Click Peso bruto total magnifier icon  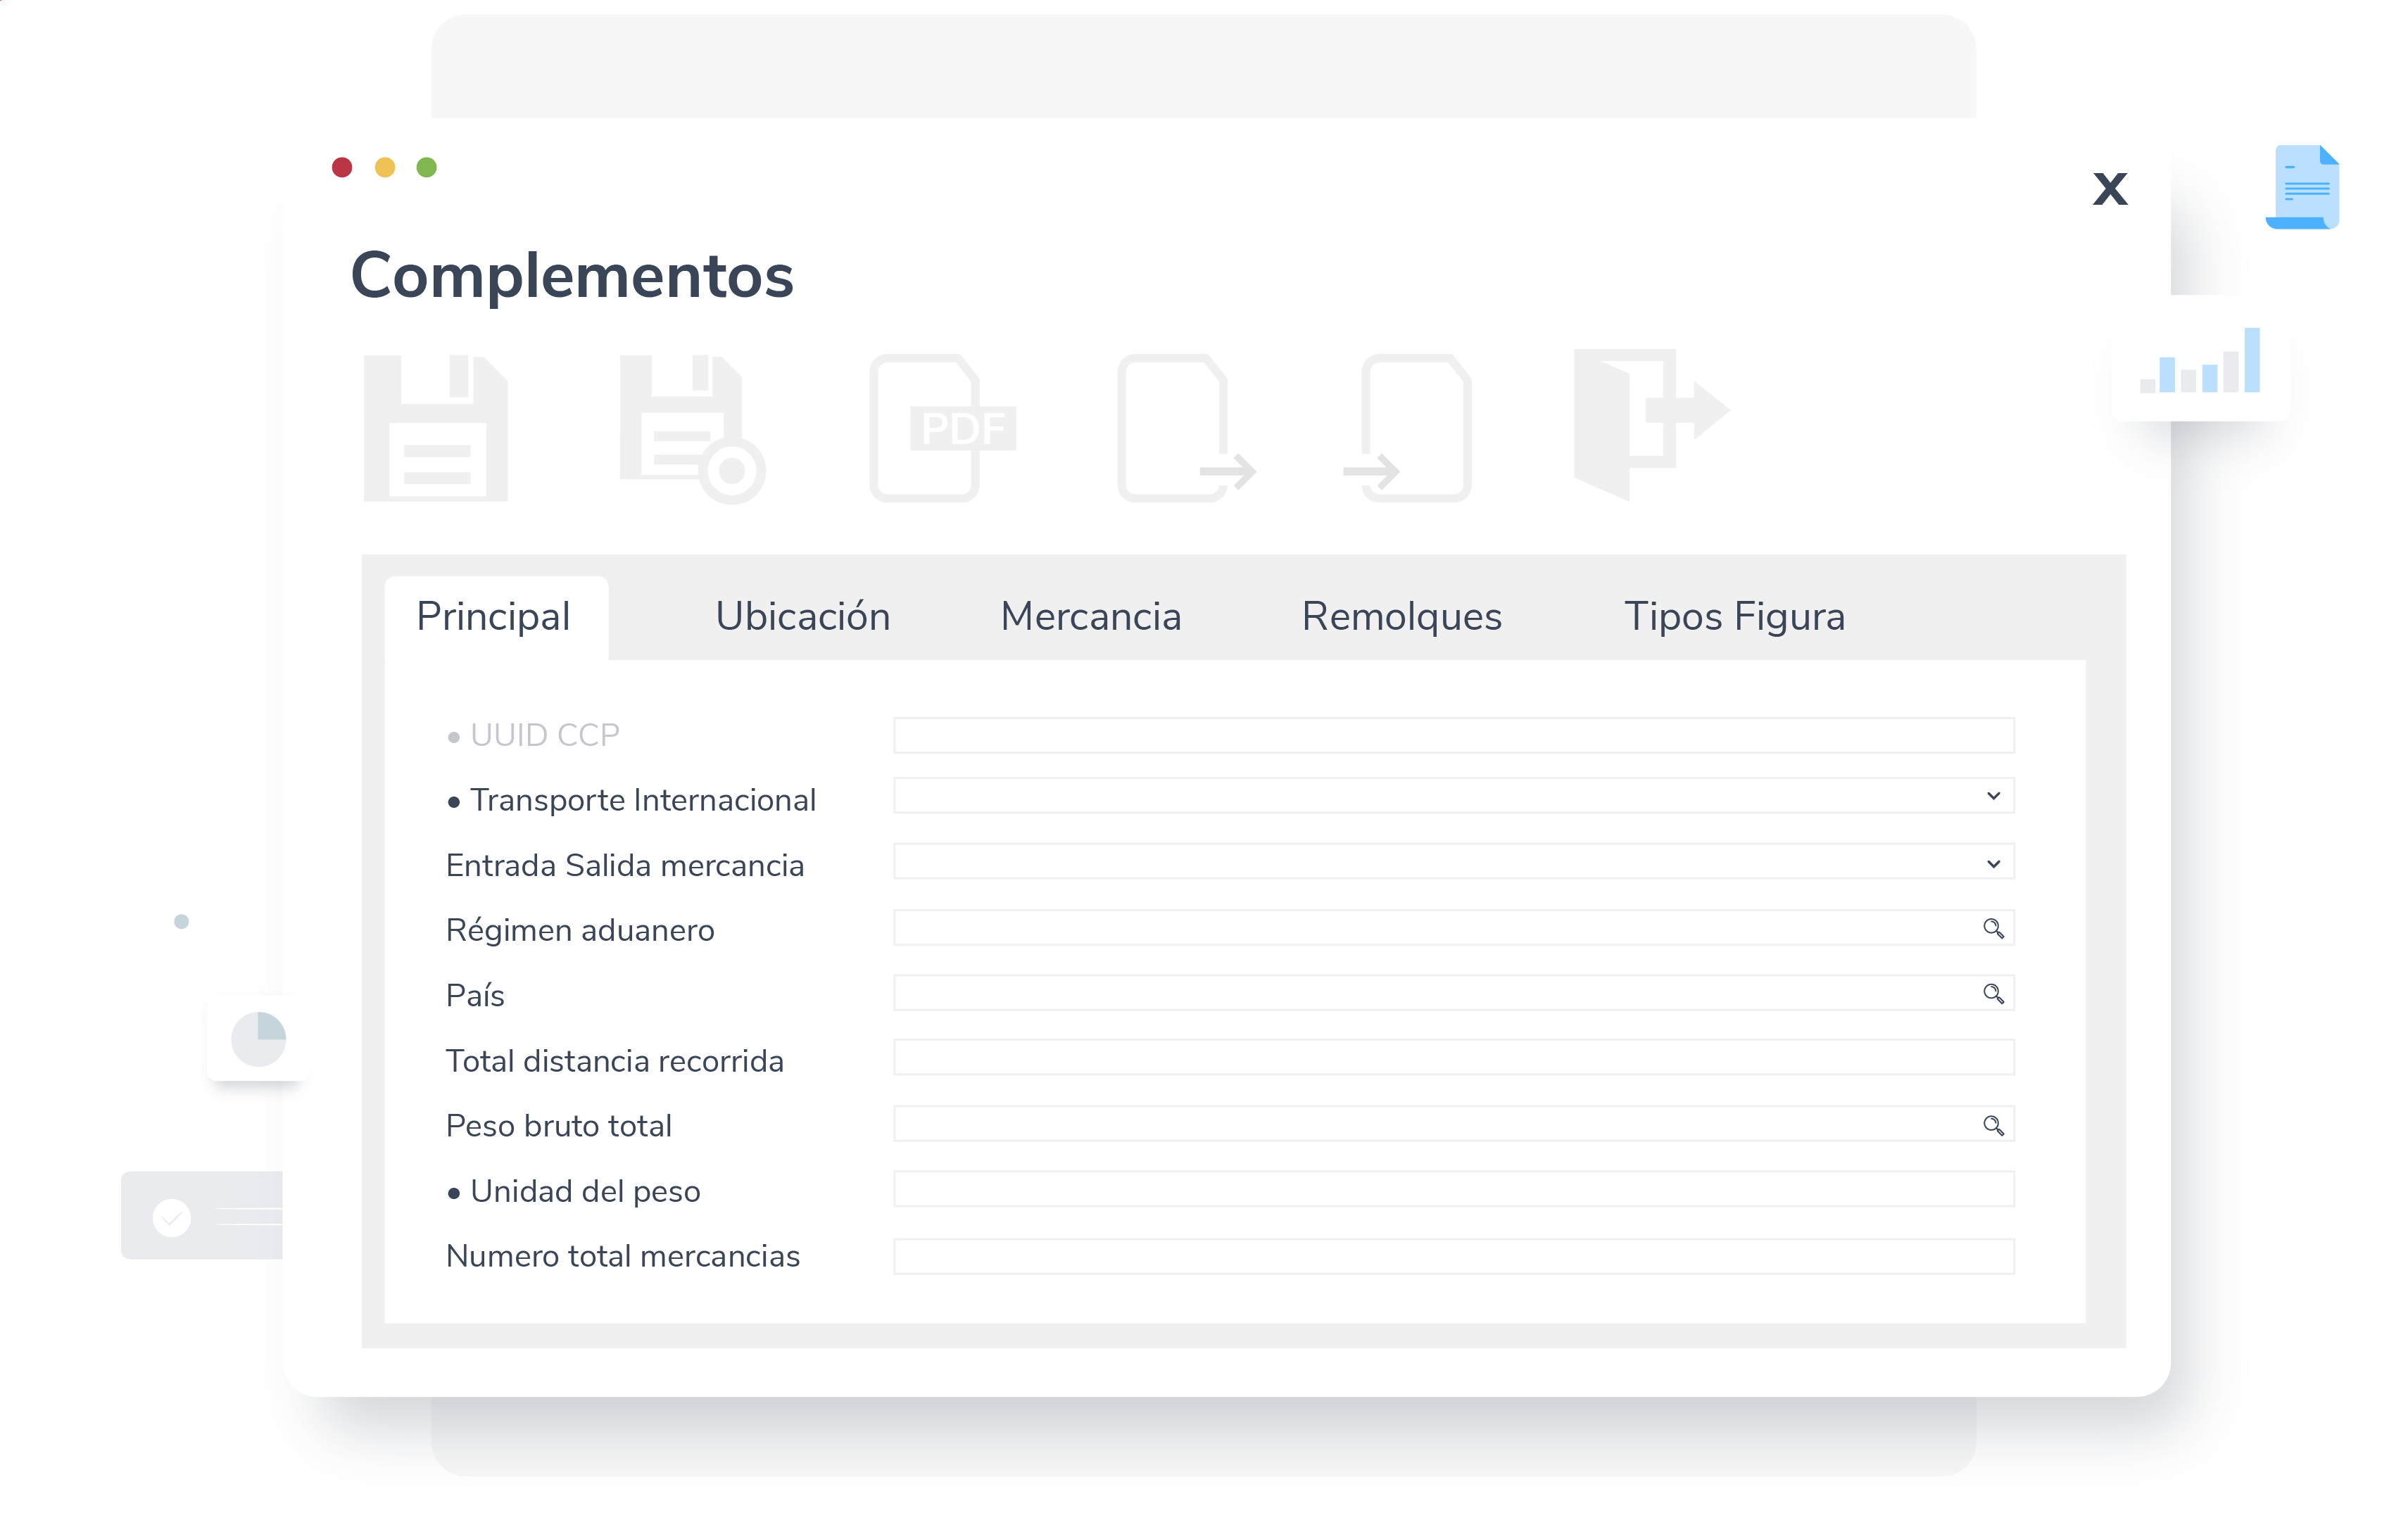[1993, 1125]
